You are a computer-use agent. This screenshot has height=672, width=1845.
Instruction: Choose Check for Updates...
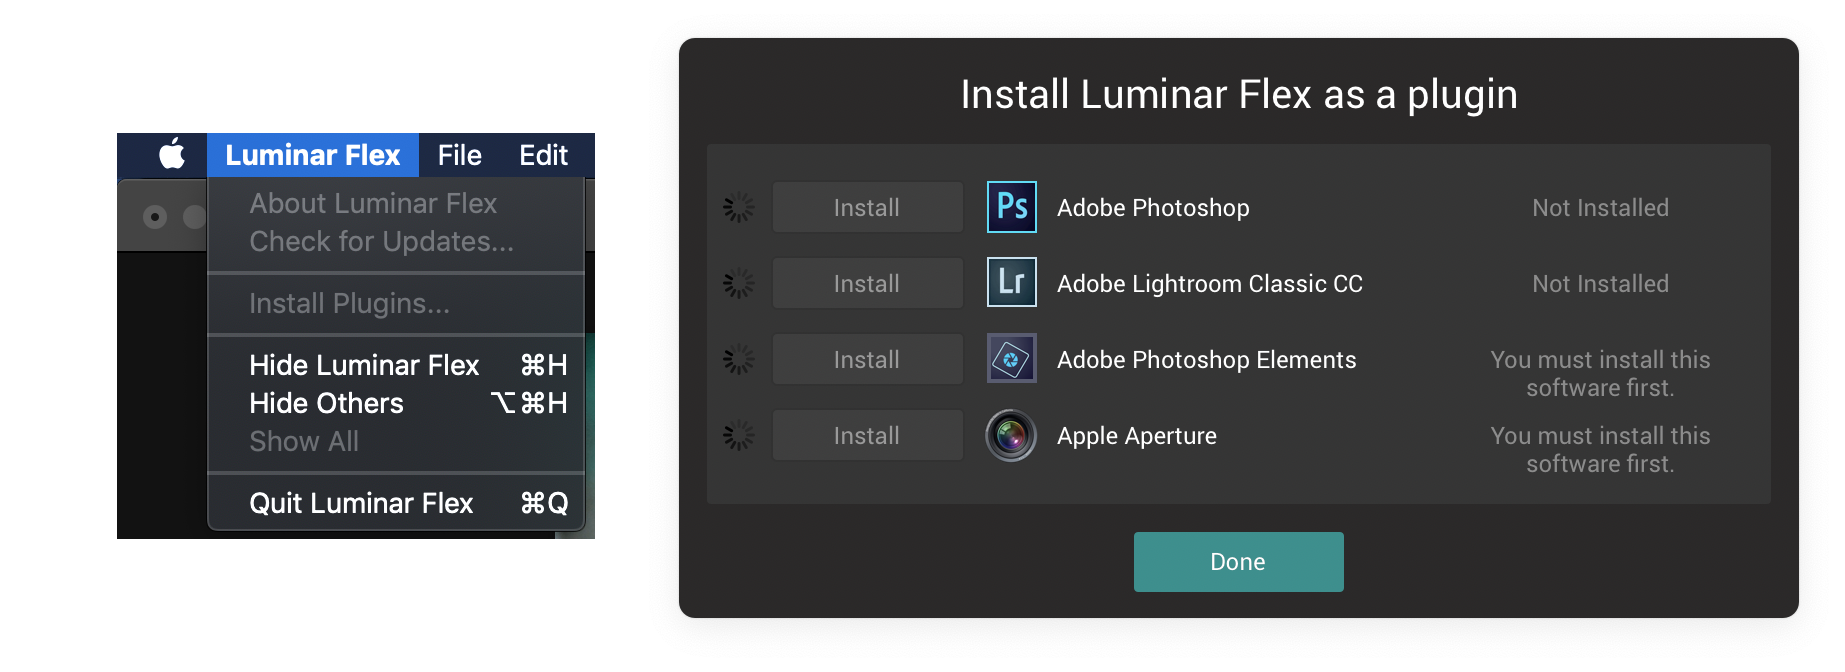(396, 241)
